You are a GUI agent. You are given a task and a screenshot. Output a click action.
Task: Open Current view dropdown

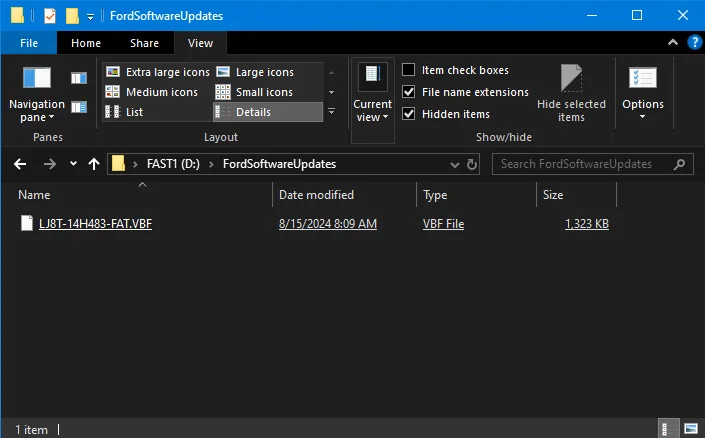coord(372,100)
